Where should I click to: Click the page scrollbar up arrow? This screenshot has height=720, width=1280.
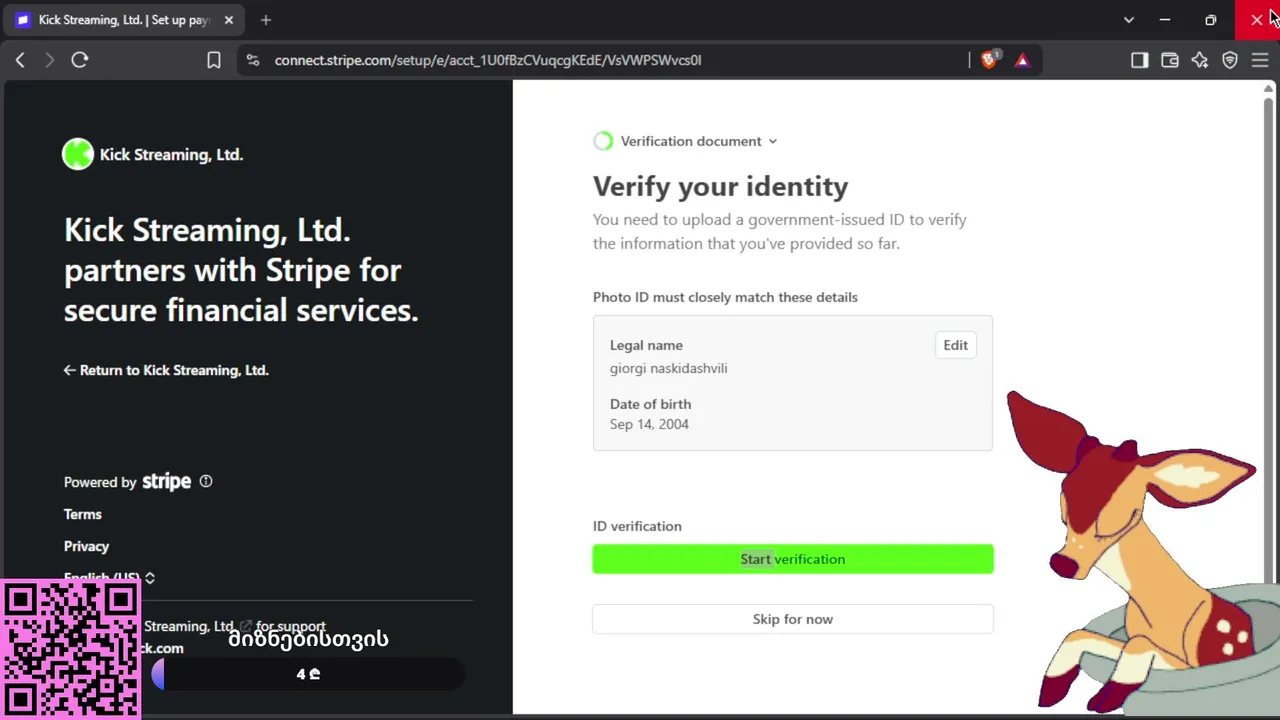tap(1268, 89)
